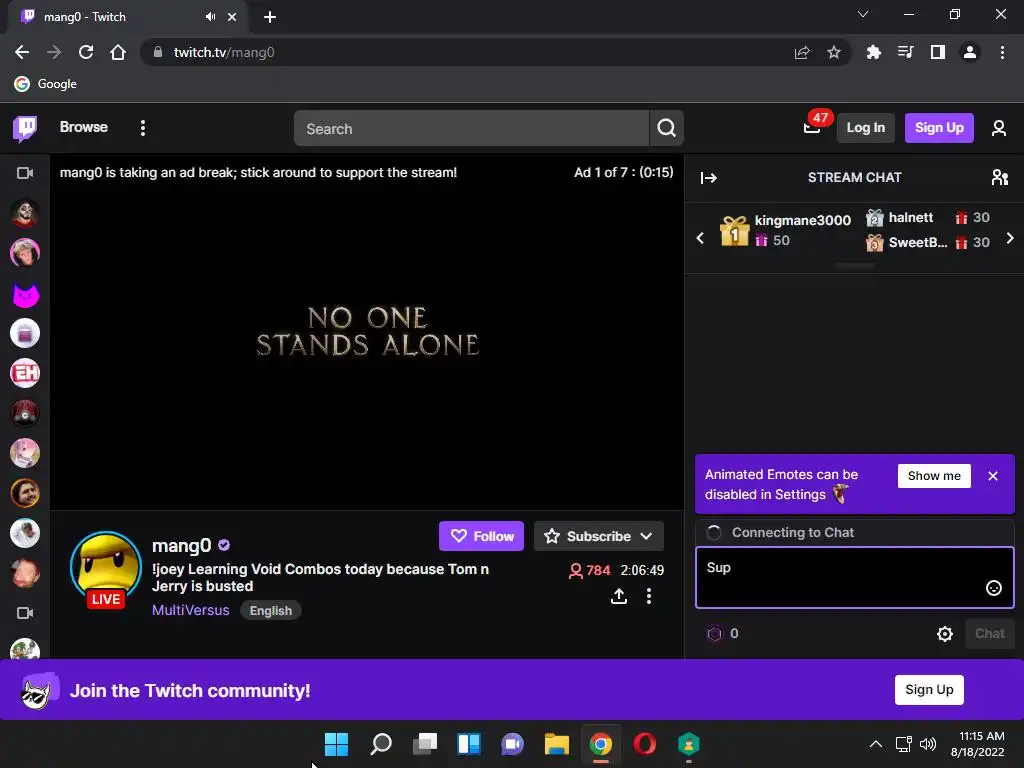Open the pink cat channel avatar

[25, 295]
